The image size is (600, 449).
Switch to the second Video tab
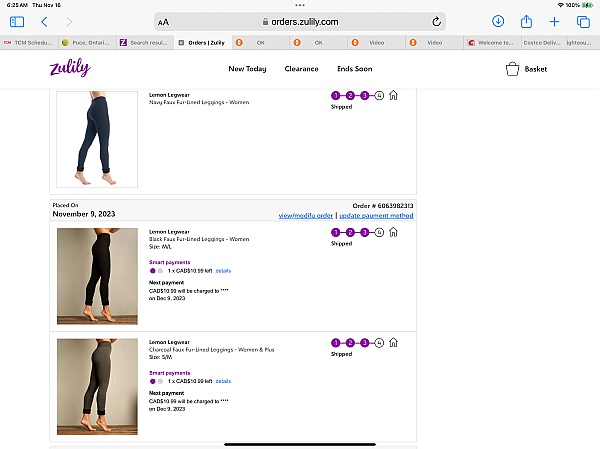435,42
